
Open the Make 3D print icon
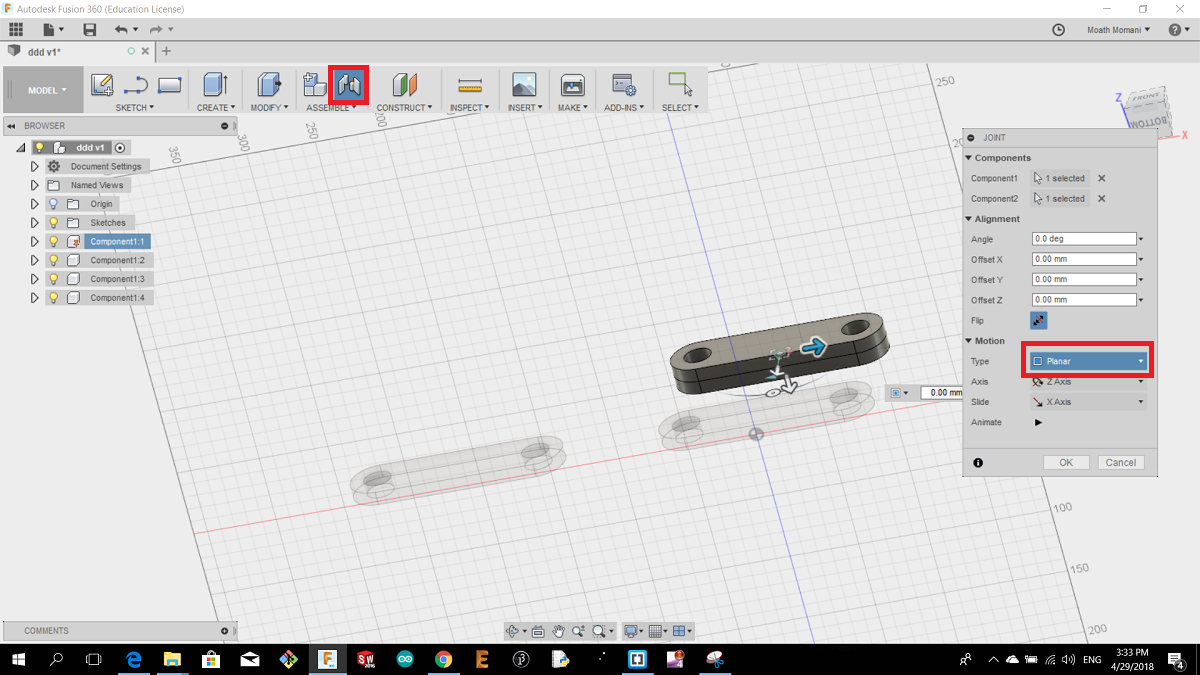point(572,85)
